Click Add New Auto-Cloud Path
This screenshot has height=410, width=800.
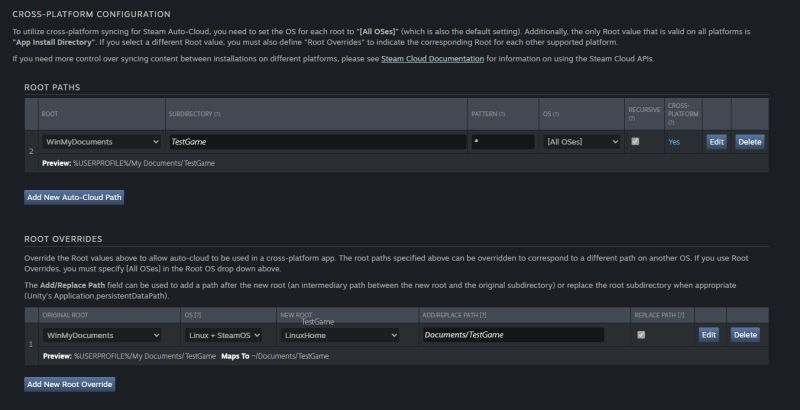coord(74,197)
